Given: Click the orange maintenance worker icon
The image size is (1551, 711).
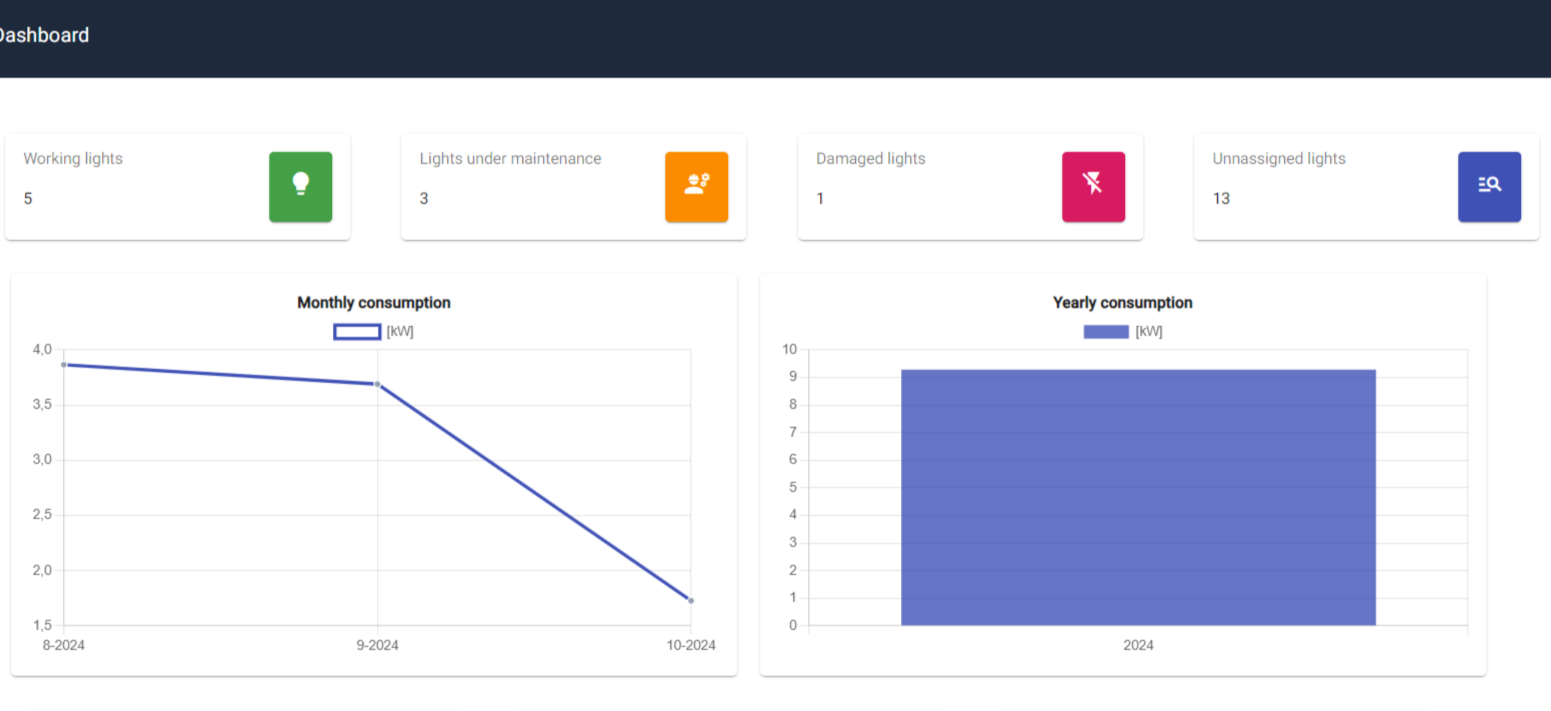Looking at the screenshot, I should 696,186.
